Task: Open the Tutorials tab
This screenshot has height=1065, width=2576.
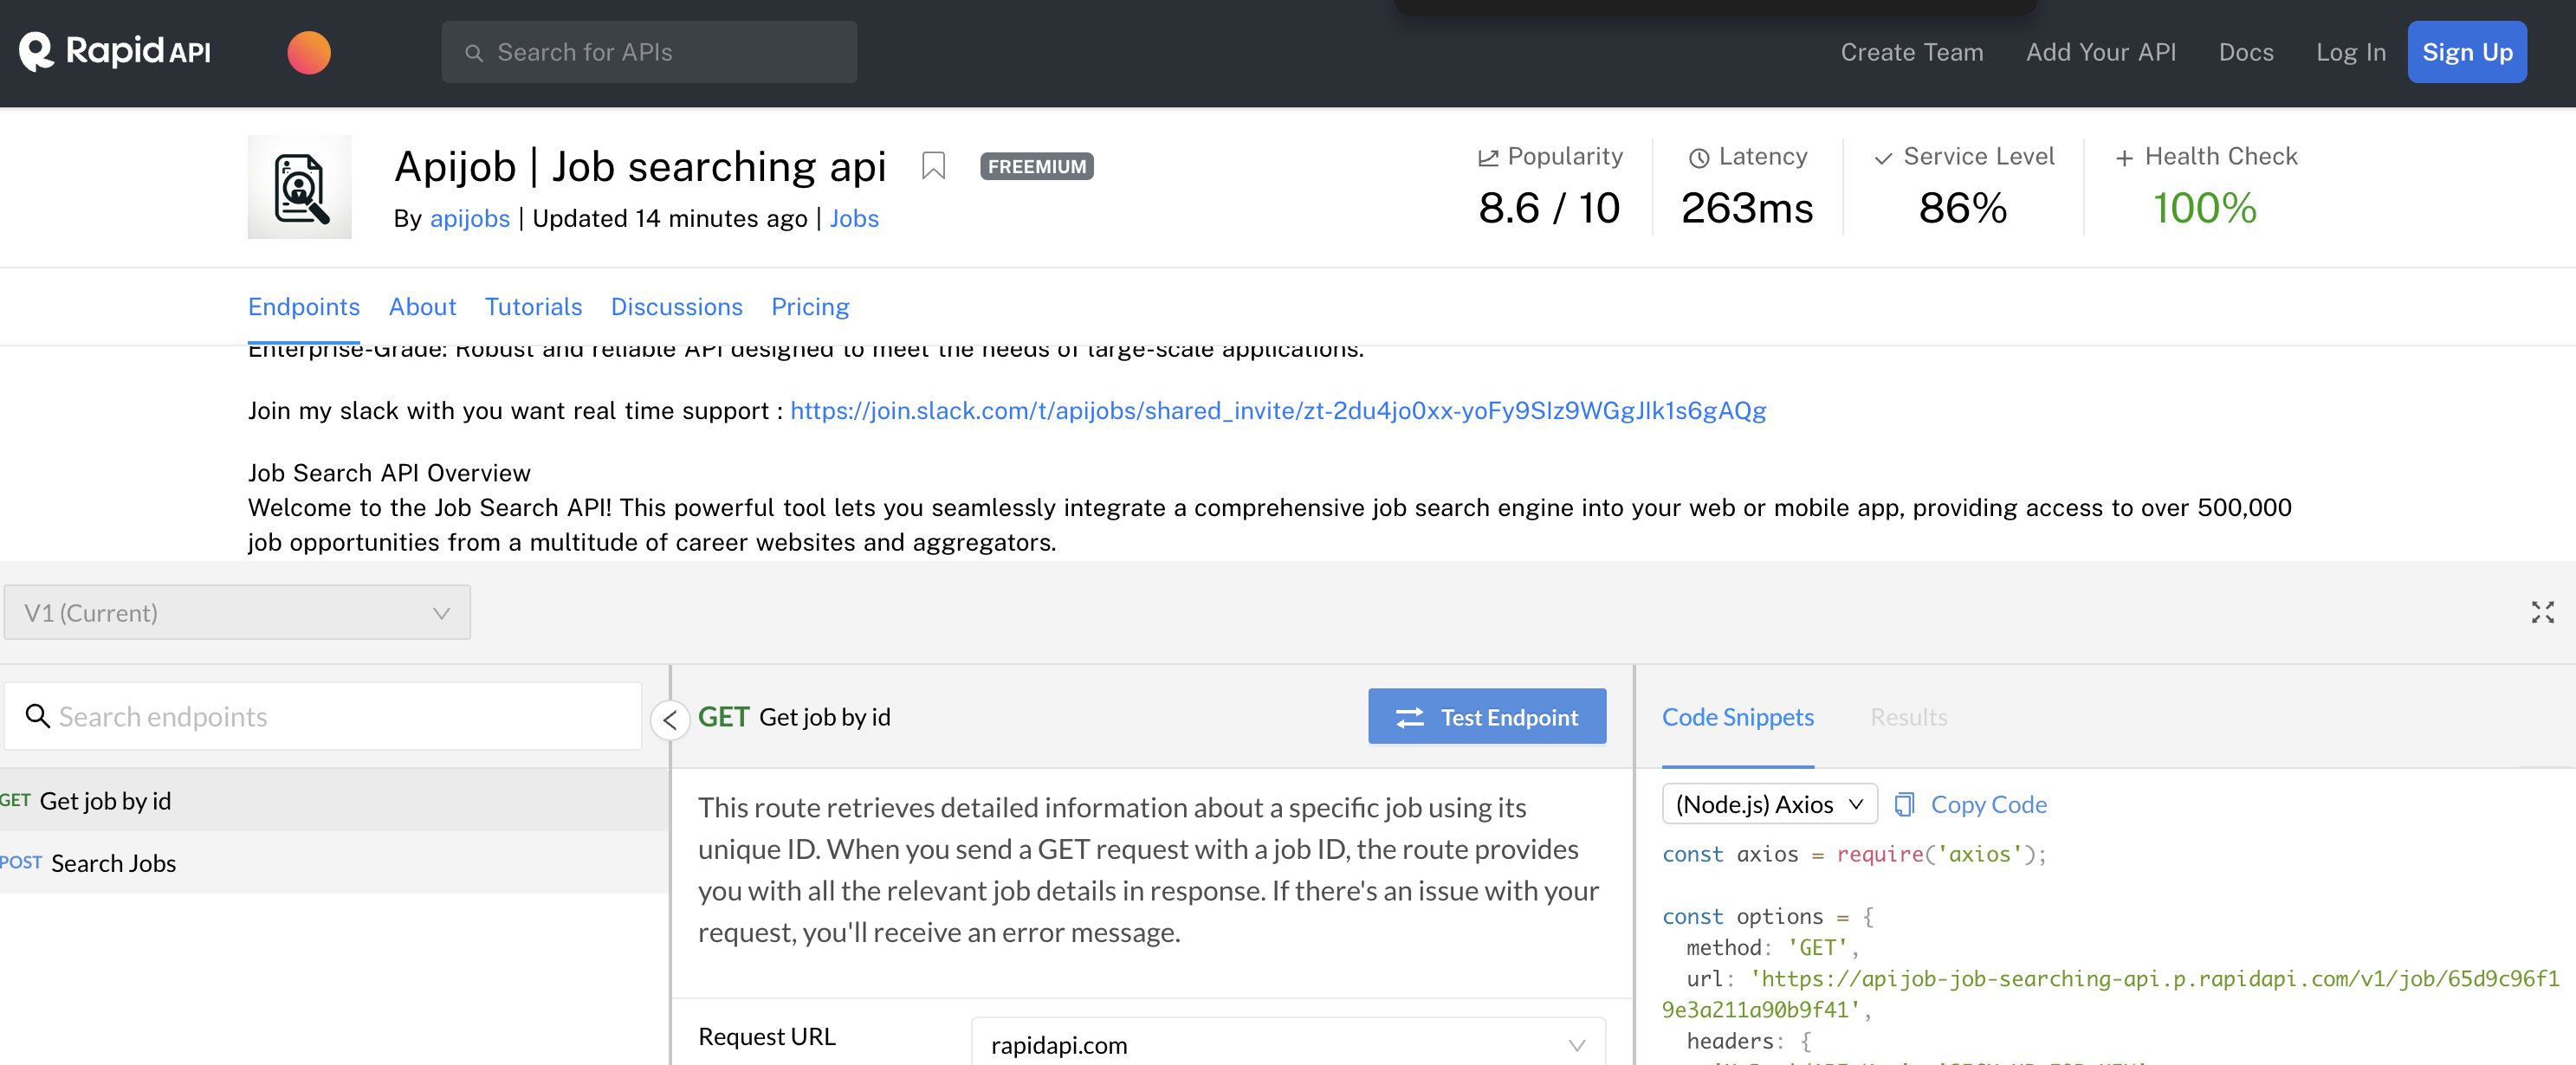Action: [533, 307]
